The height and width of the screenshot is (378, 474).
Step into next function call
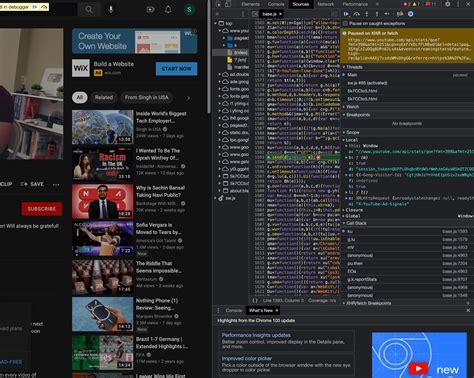pos(367,14)
